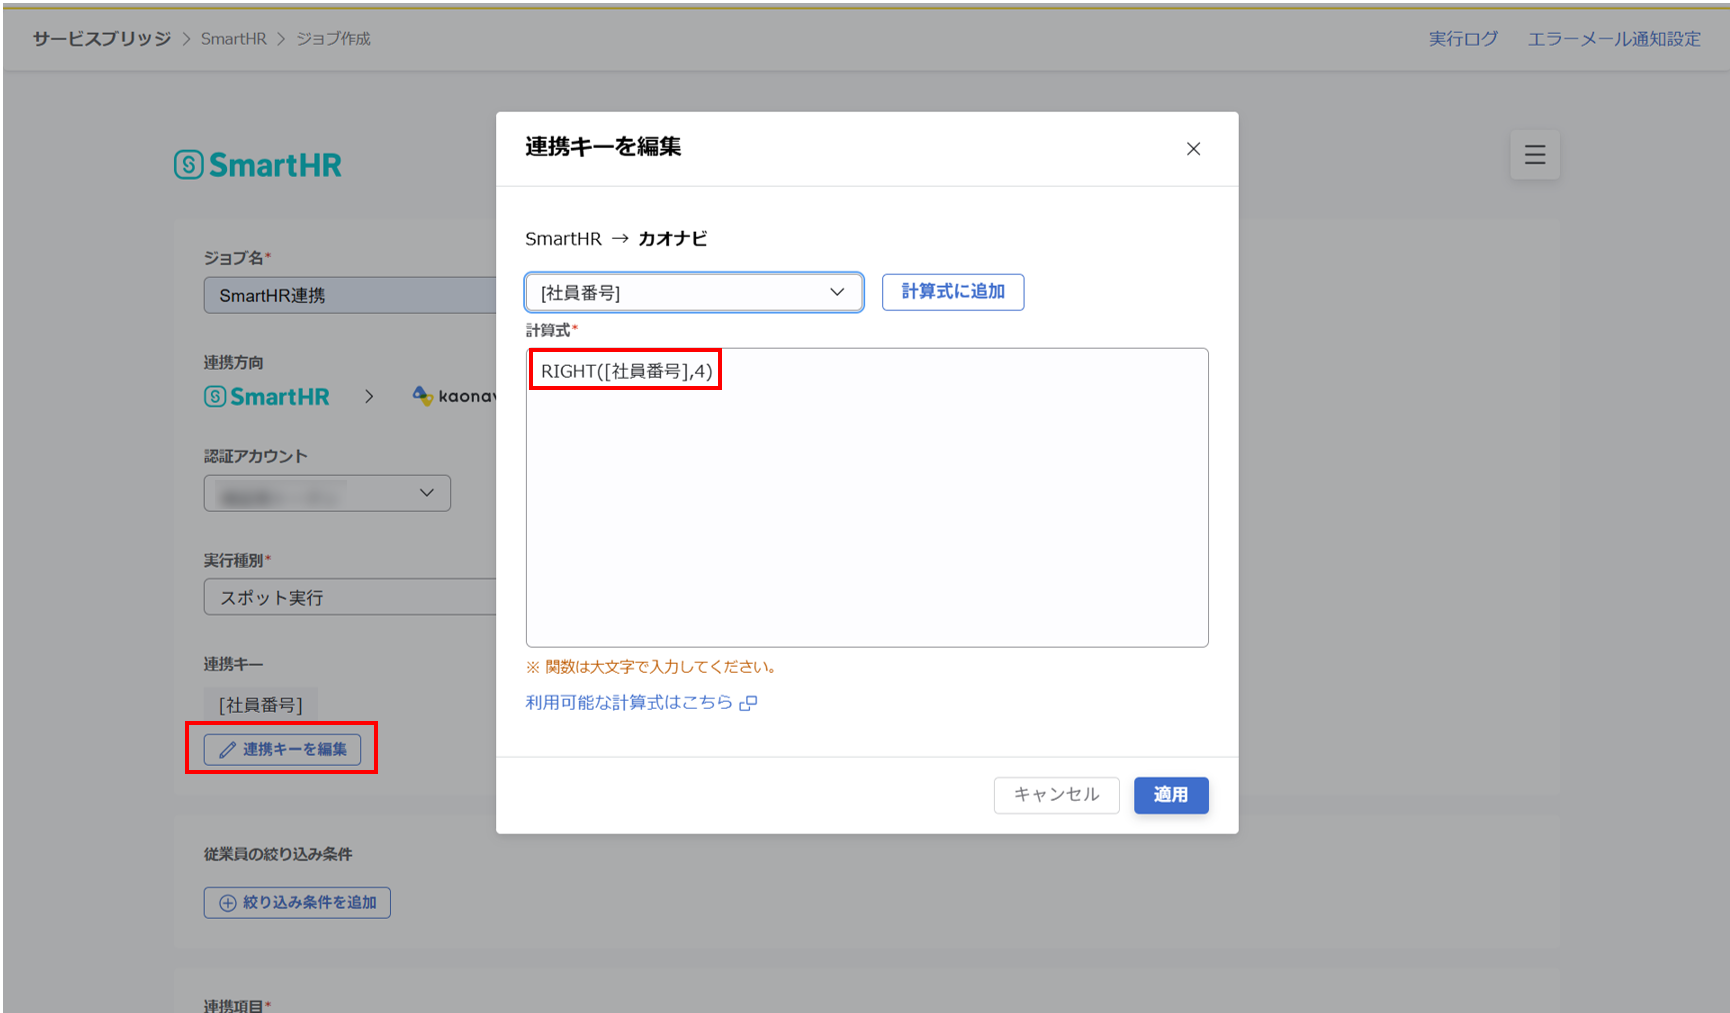Click the SmartHR logo at top

coord(258,165)
